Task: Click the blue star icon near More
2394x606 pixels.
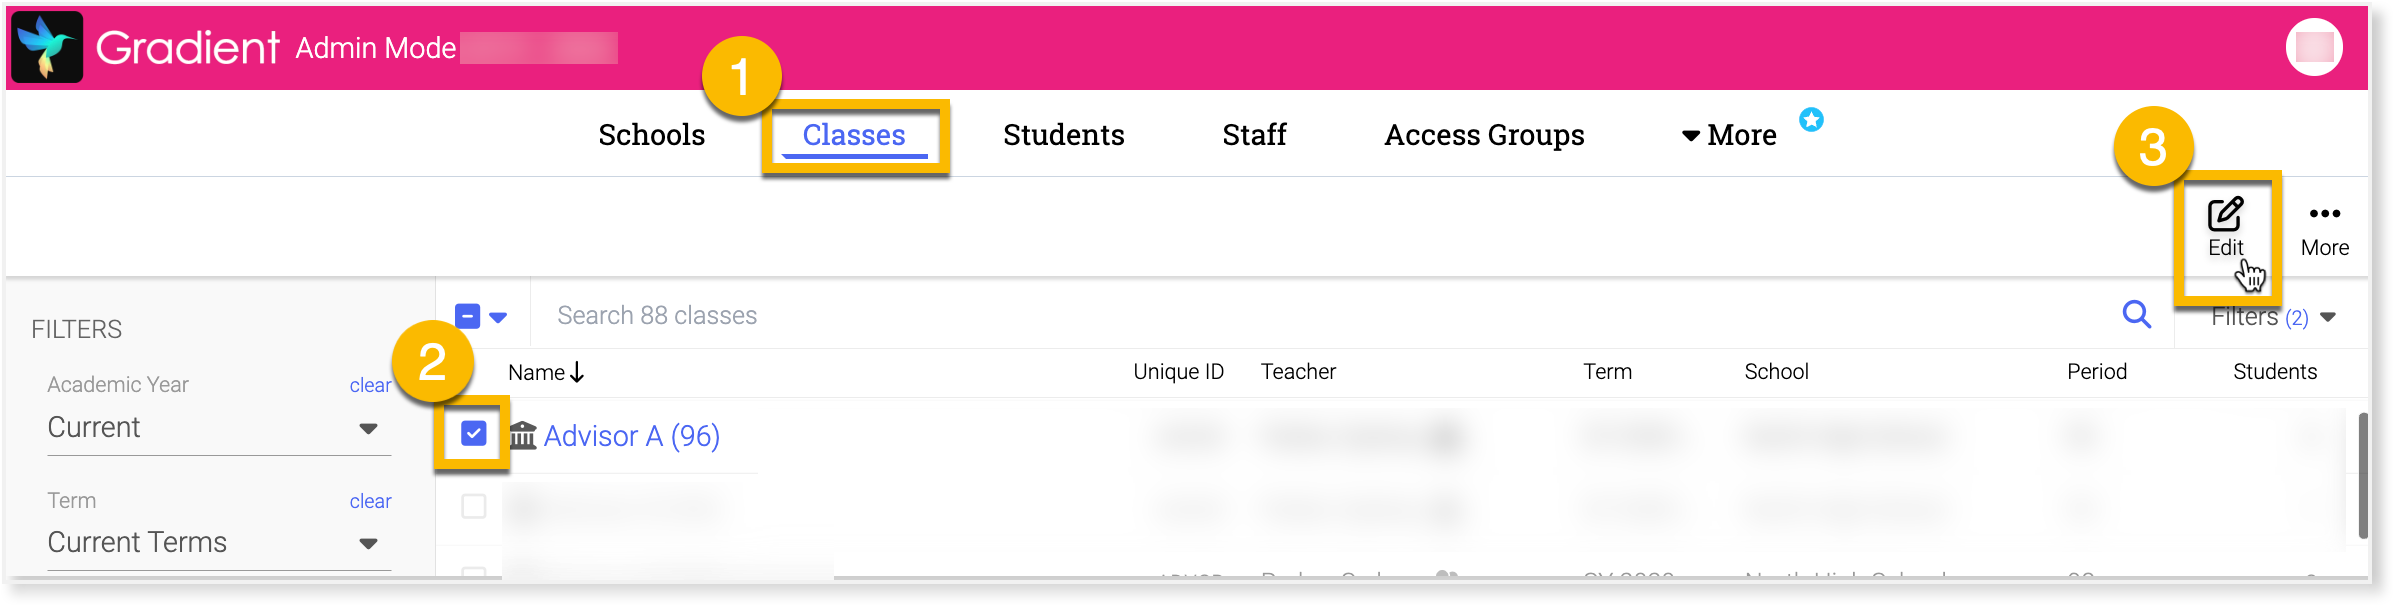Action: (1810, 118)
